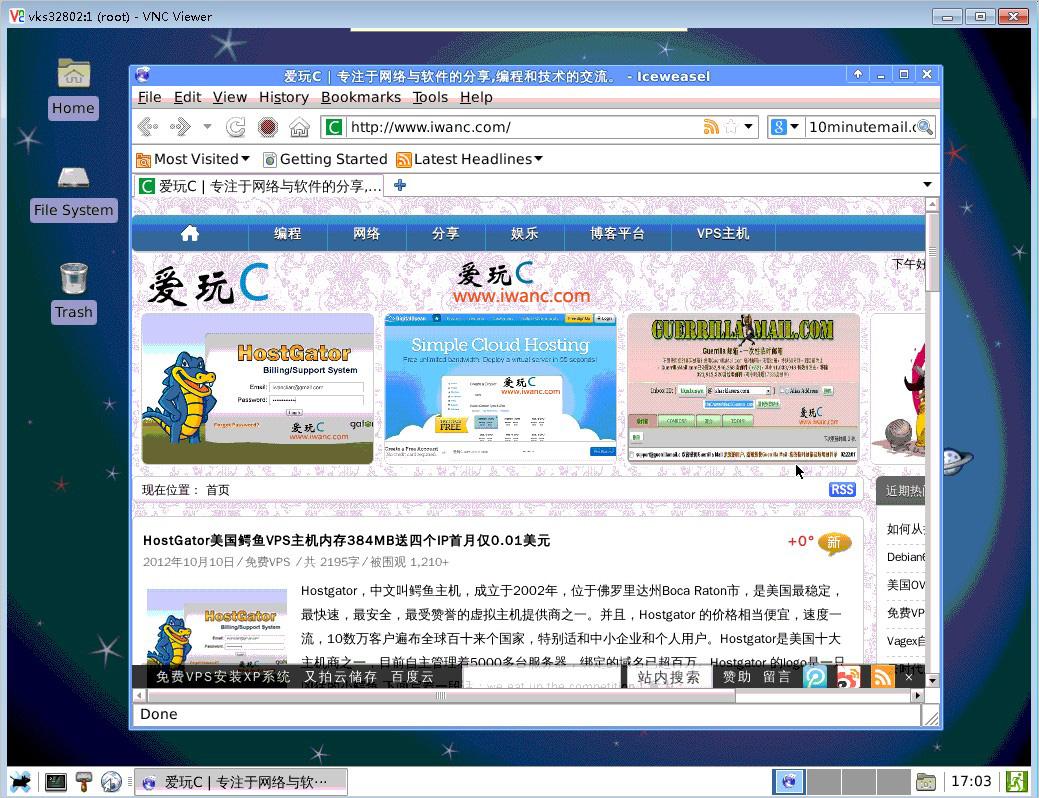Open a new tab with the plus button
Screen dimensions: 1039x798
400,186
